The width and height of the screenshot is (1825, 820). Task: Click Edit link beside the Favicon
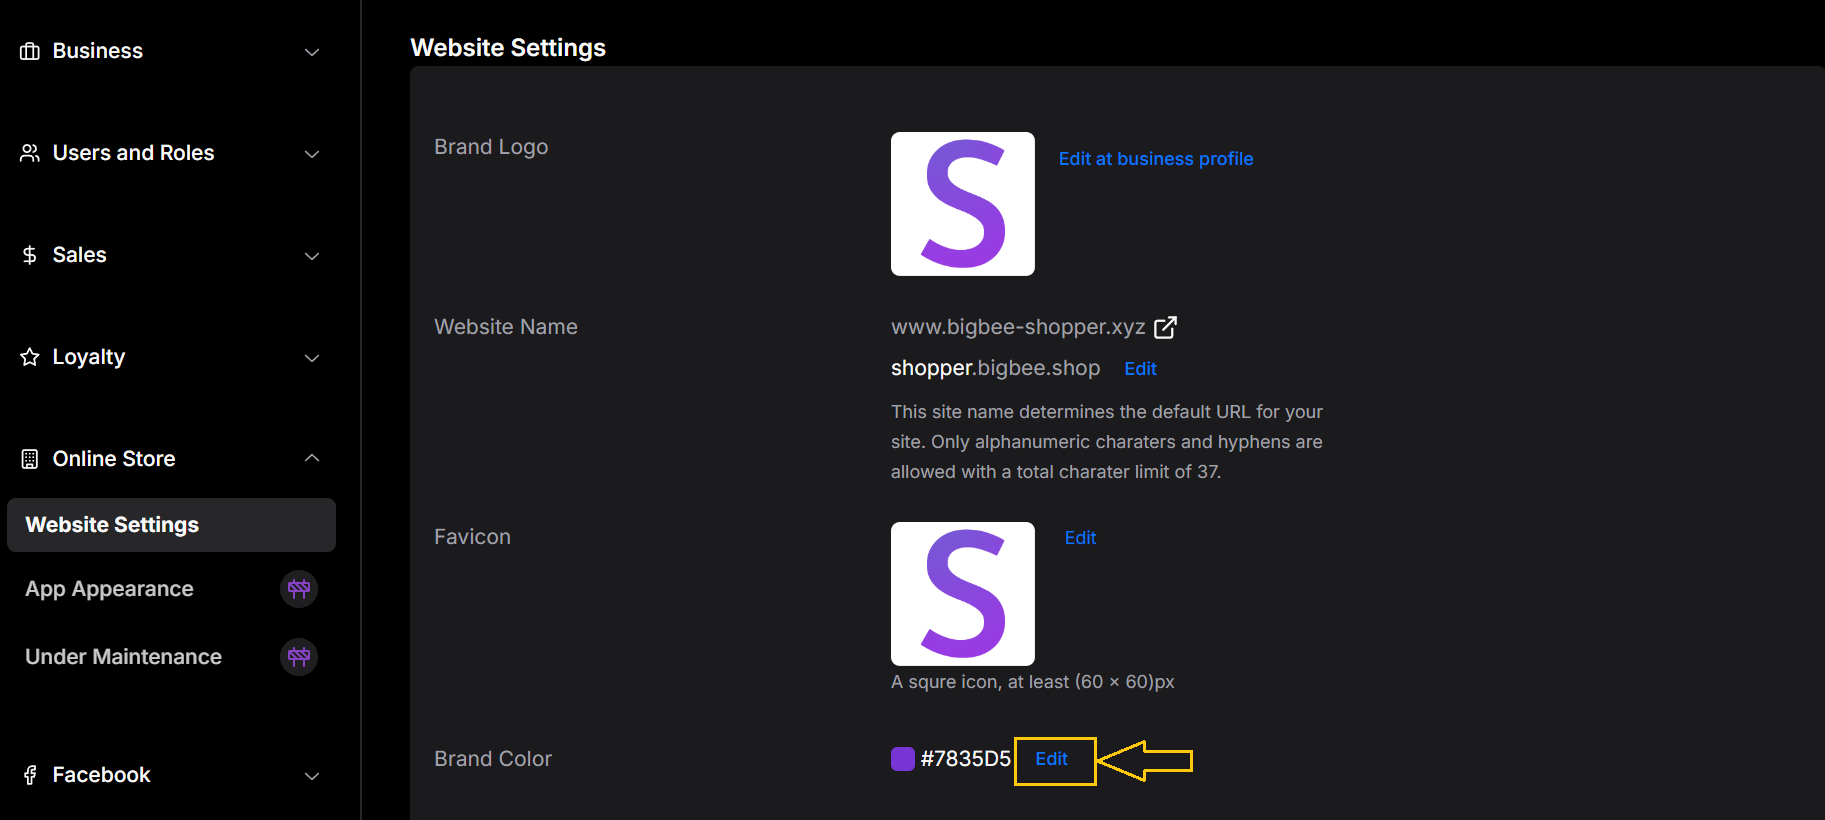(1080, 538)
